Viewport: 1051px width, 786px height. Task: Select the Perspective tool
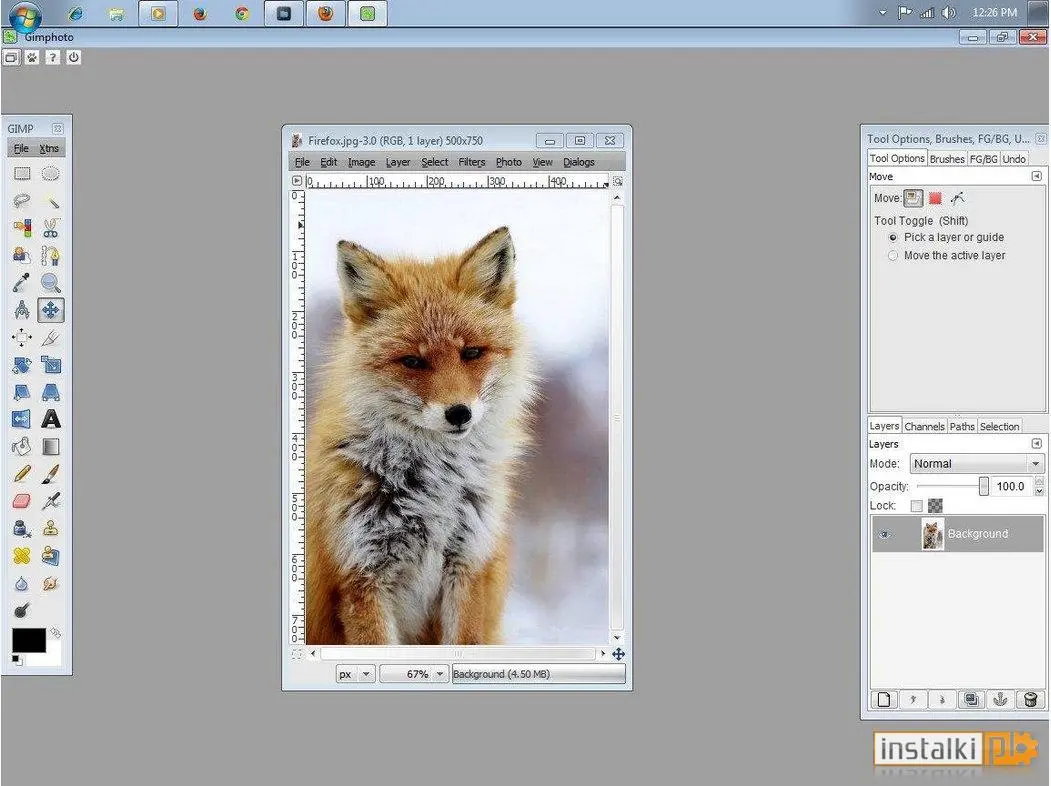[50, 392]
